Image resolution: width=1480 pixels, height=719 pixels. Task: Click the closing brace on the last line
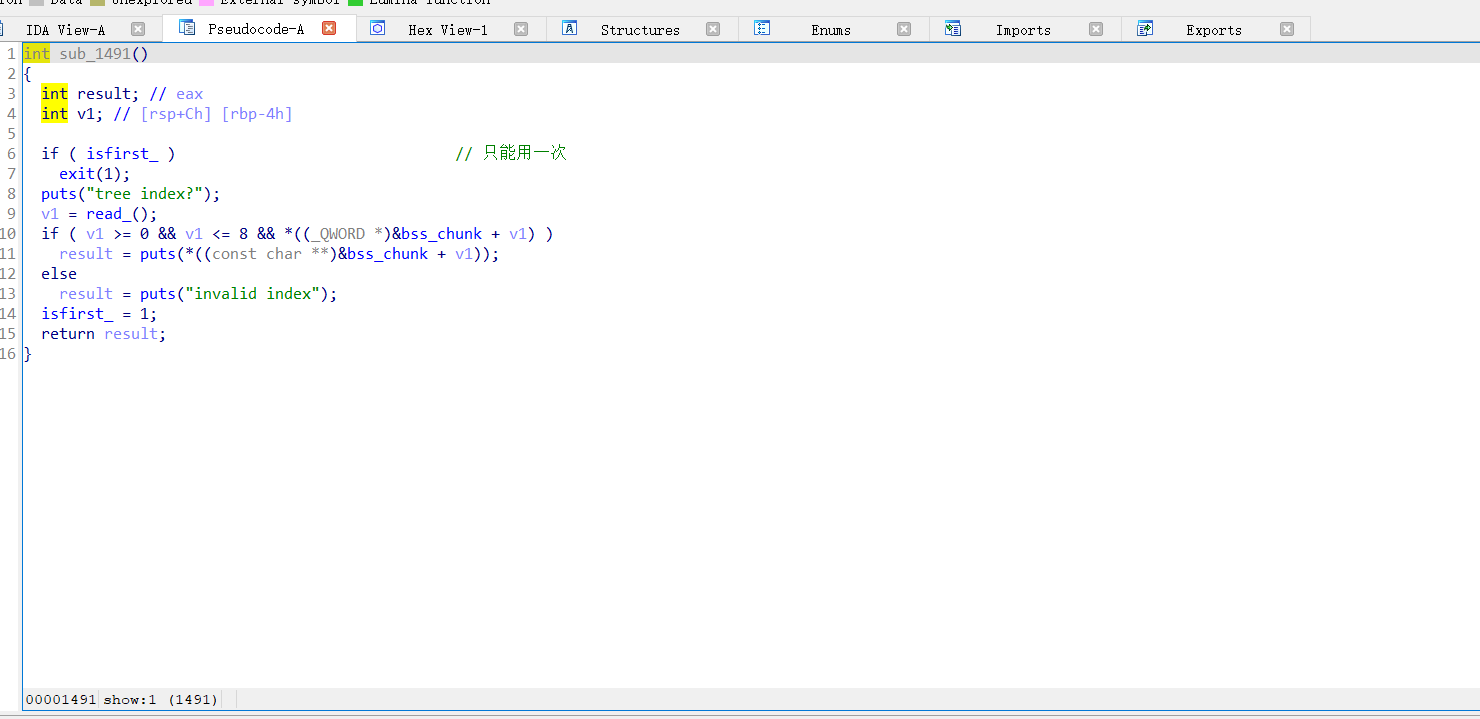(x=28, y=354)
